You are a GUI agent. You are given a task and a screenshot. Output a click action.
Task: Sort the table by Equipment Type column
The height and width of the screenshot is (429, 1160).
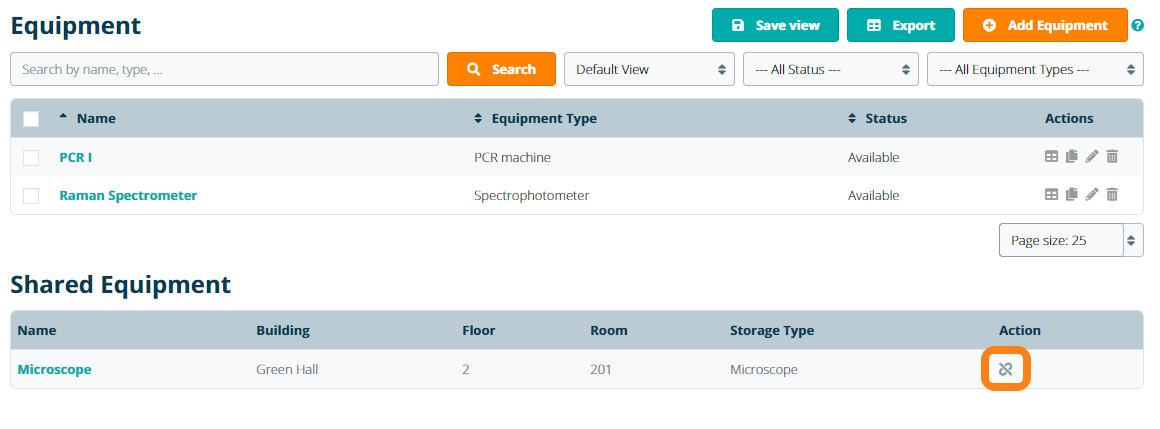pyautogui.click(x=535, y=119)
